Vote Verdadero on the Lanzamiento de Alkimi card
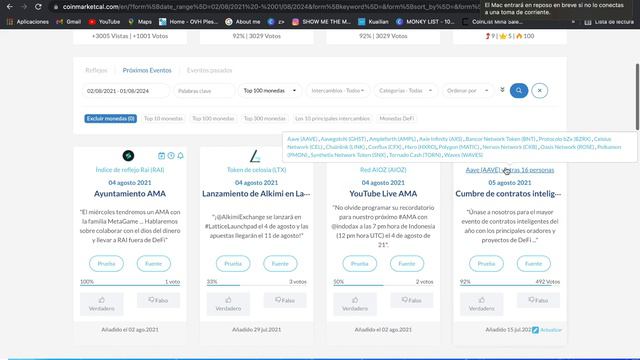640x360 pixels. (x=228, y=304)
